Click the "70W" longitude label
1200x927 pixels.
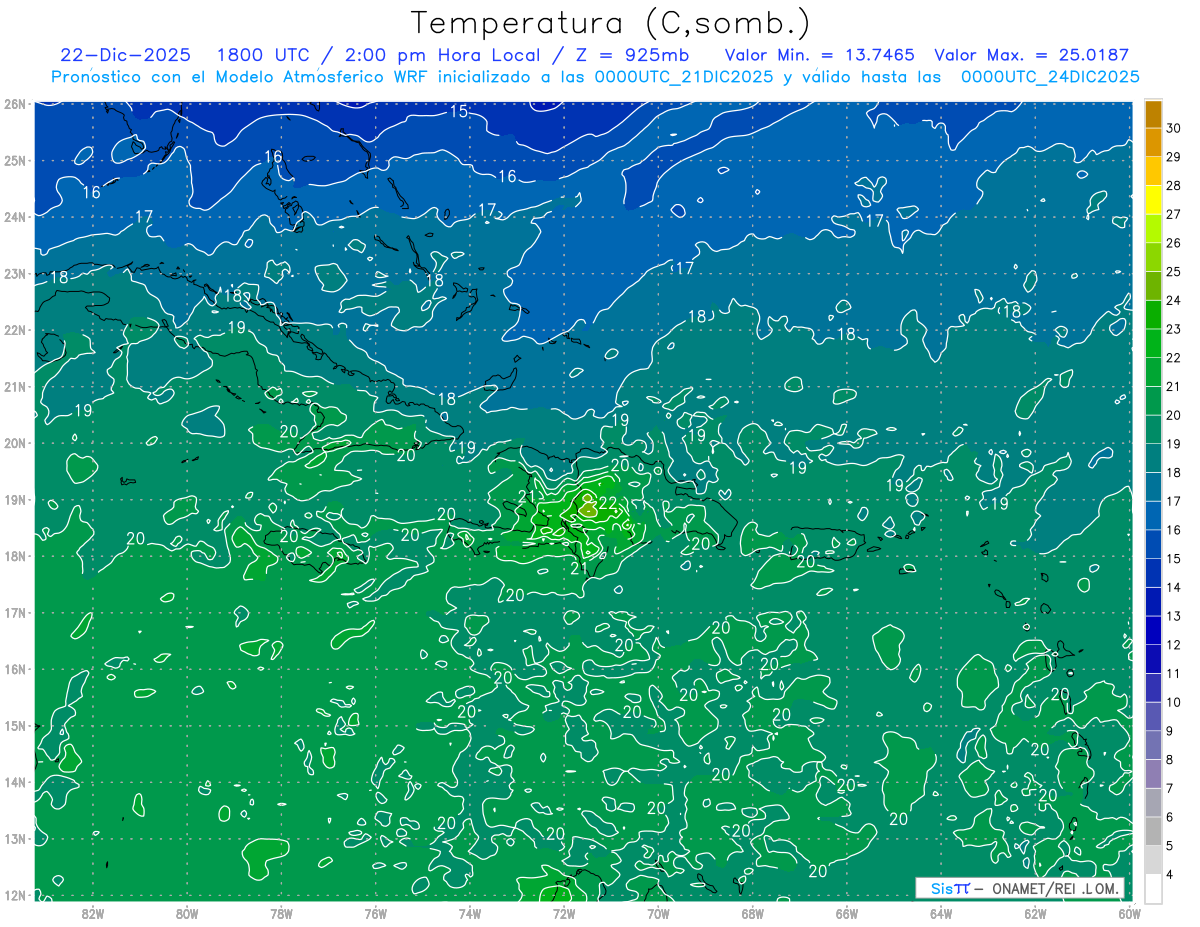point(658,913)
